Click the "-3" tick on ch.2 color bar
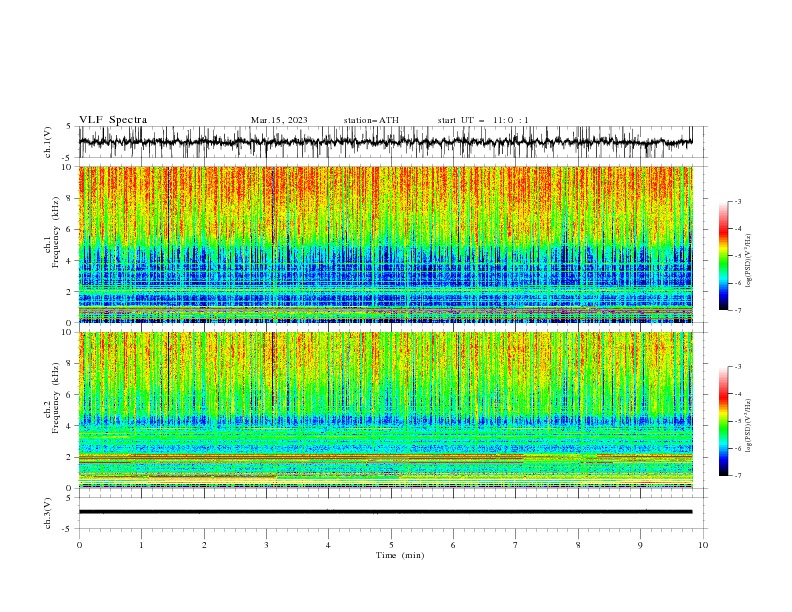Image resolution: width=792 pixels, height=612 pixels. pyautogui.click(x=737, y=367)
